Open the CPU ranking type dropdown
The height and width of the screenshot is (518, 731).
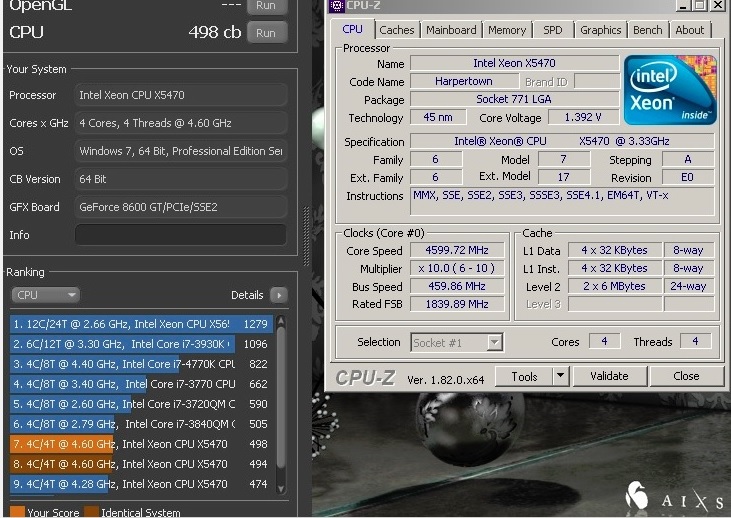point(45,295)
